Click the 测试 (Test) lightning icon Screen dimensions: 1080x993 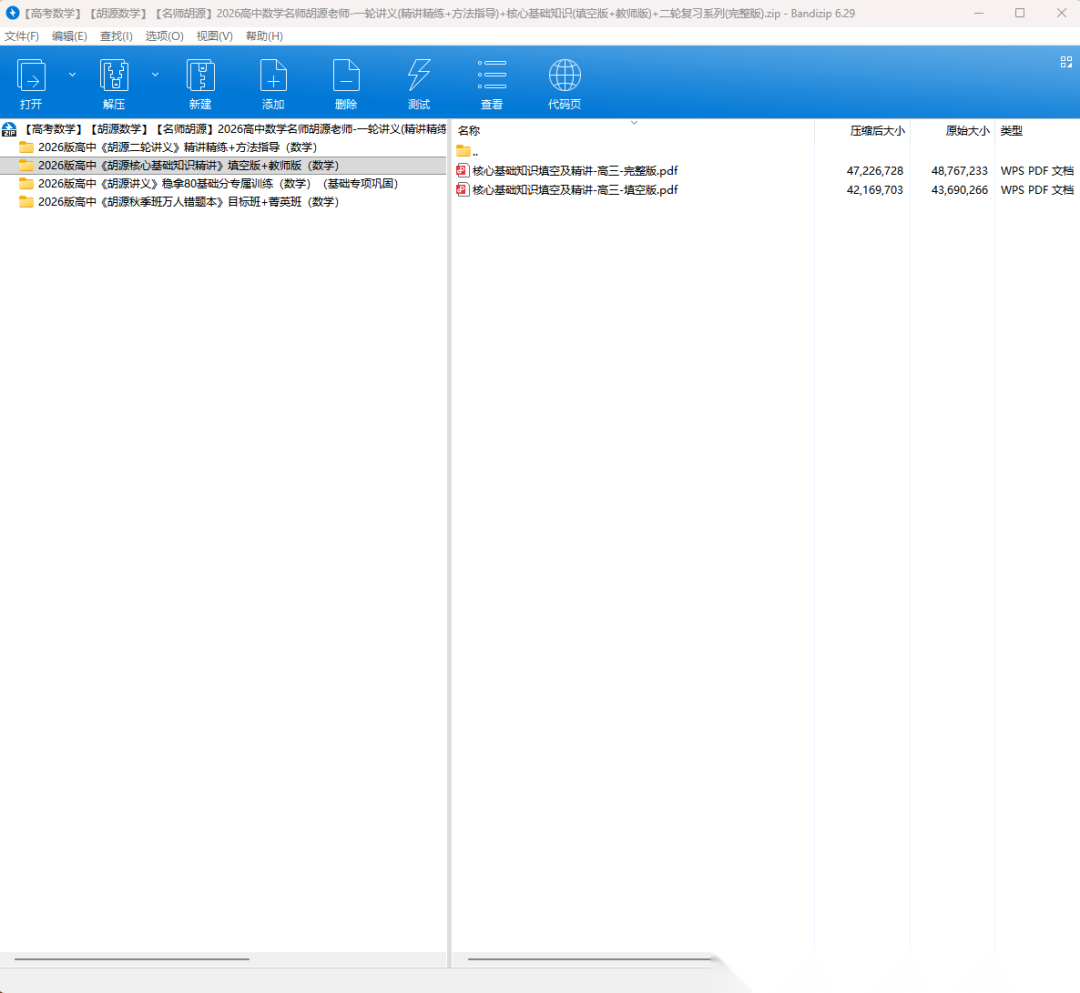[419, 77]
